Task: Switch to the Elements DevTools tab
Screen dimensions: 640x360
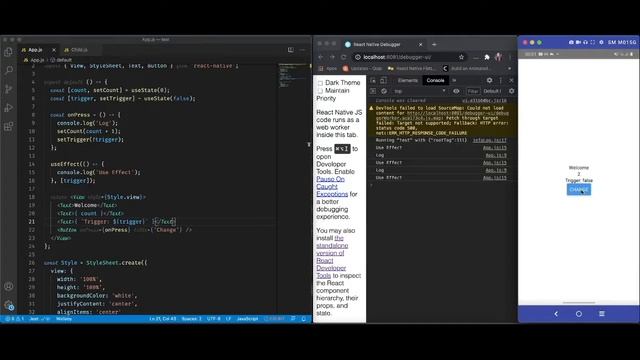Action: coord(408,80)
